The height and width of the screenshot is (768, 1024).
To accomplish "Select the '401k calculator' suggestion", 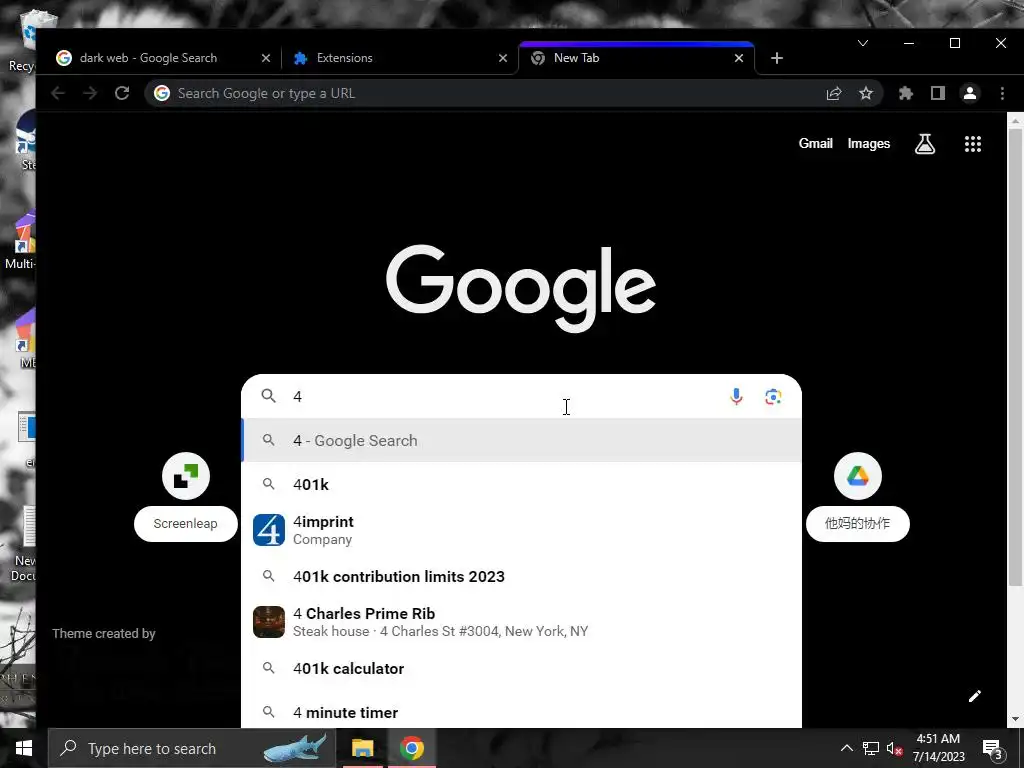I will pos(521,669).
